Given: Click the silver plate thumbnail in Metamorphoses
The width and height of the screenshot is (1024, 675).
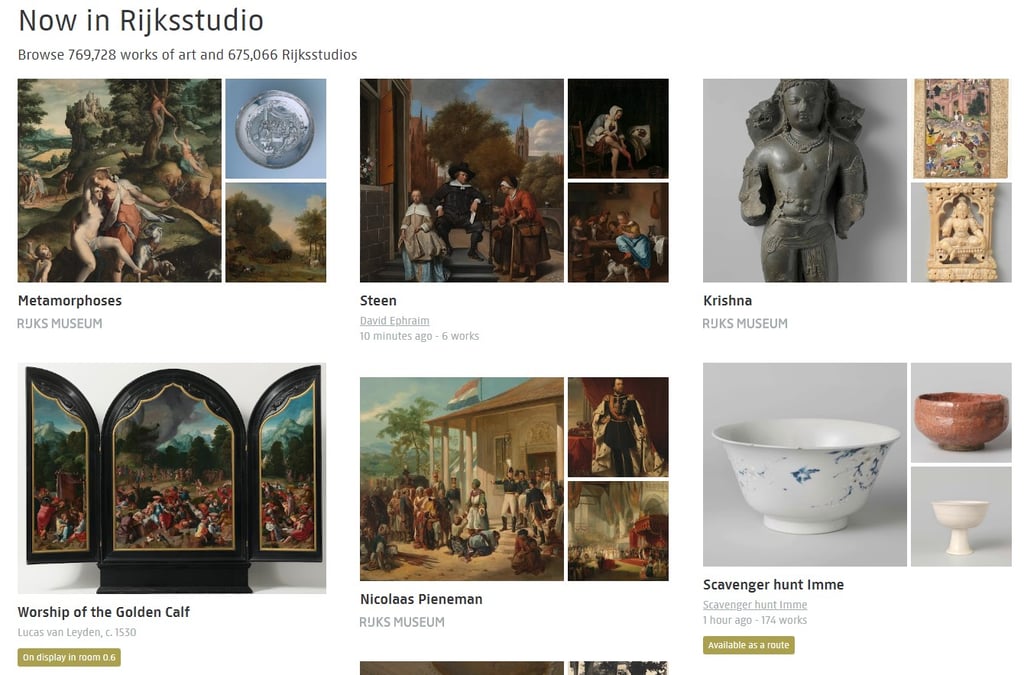Looking at the screenshot, I should point(276,129).
